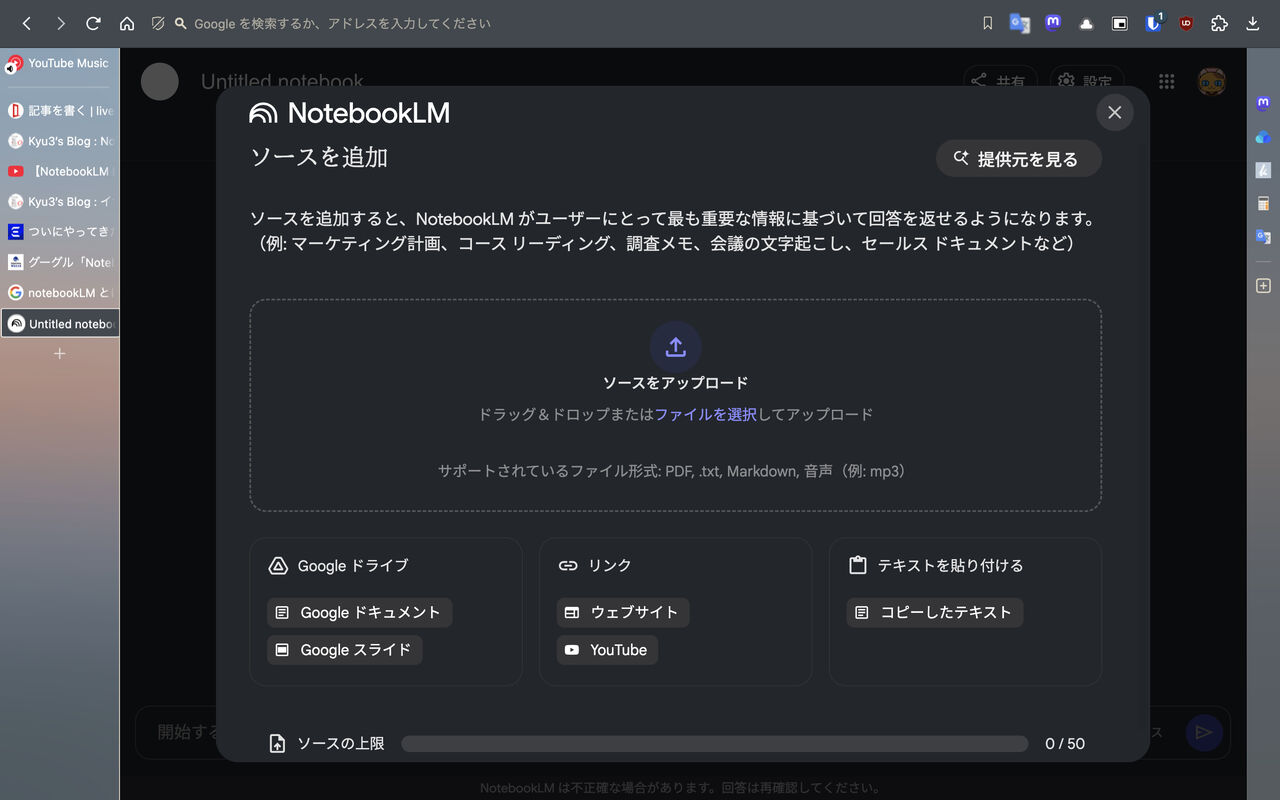Open the browser home page

coord(127,23)
